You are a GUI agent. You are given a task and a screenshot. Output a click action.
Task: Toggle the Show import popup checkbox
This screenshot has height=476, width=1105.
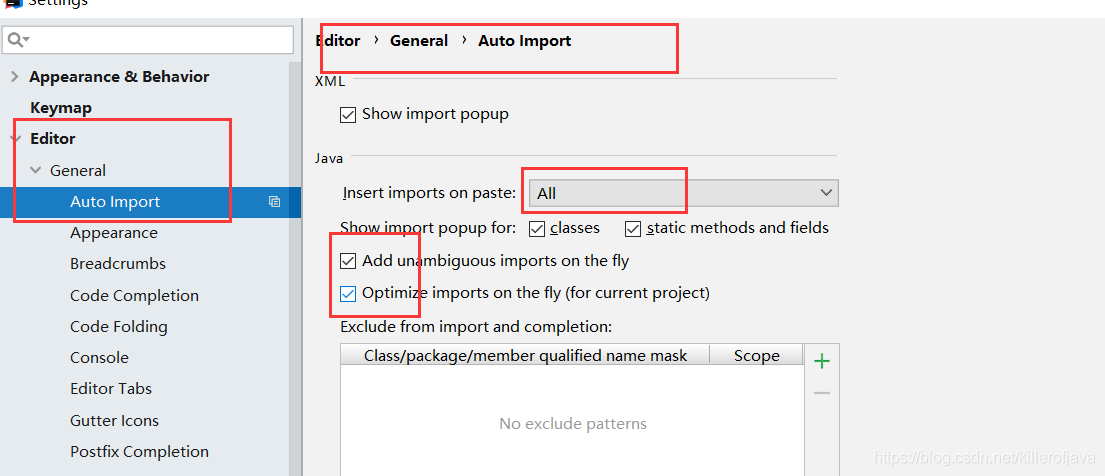point(348,115)
